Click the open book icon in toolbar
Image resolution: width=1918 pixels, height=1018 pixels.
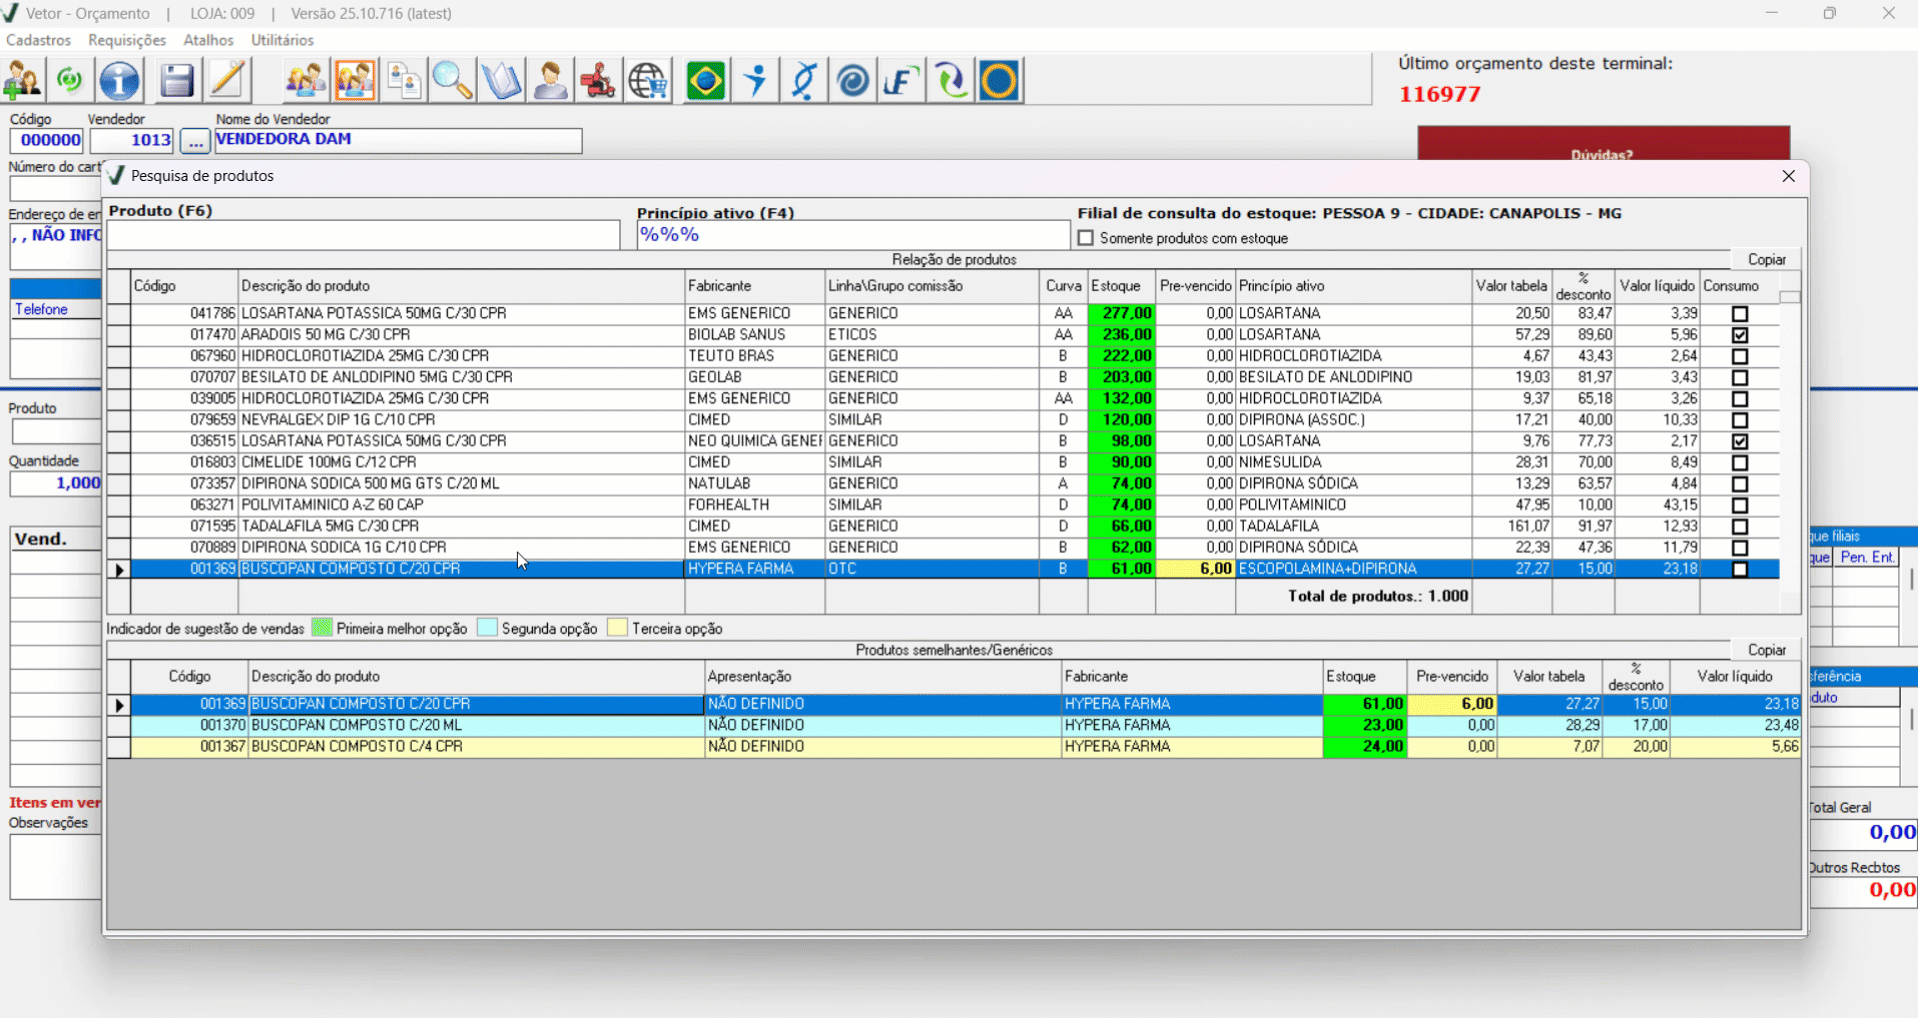[501, 81]
